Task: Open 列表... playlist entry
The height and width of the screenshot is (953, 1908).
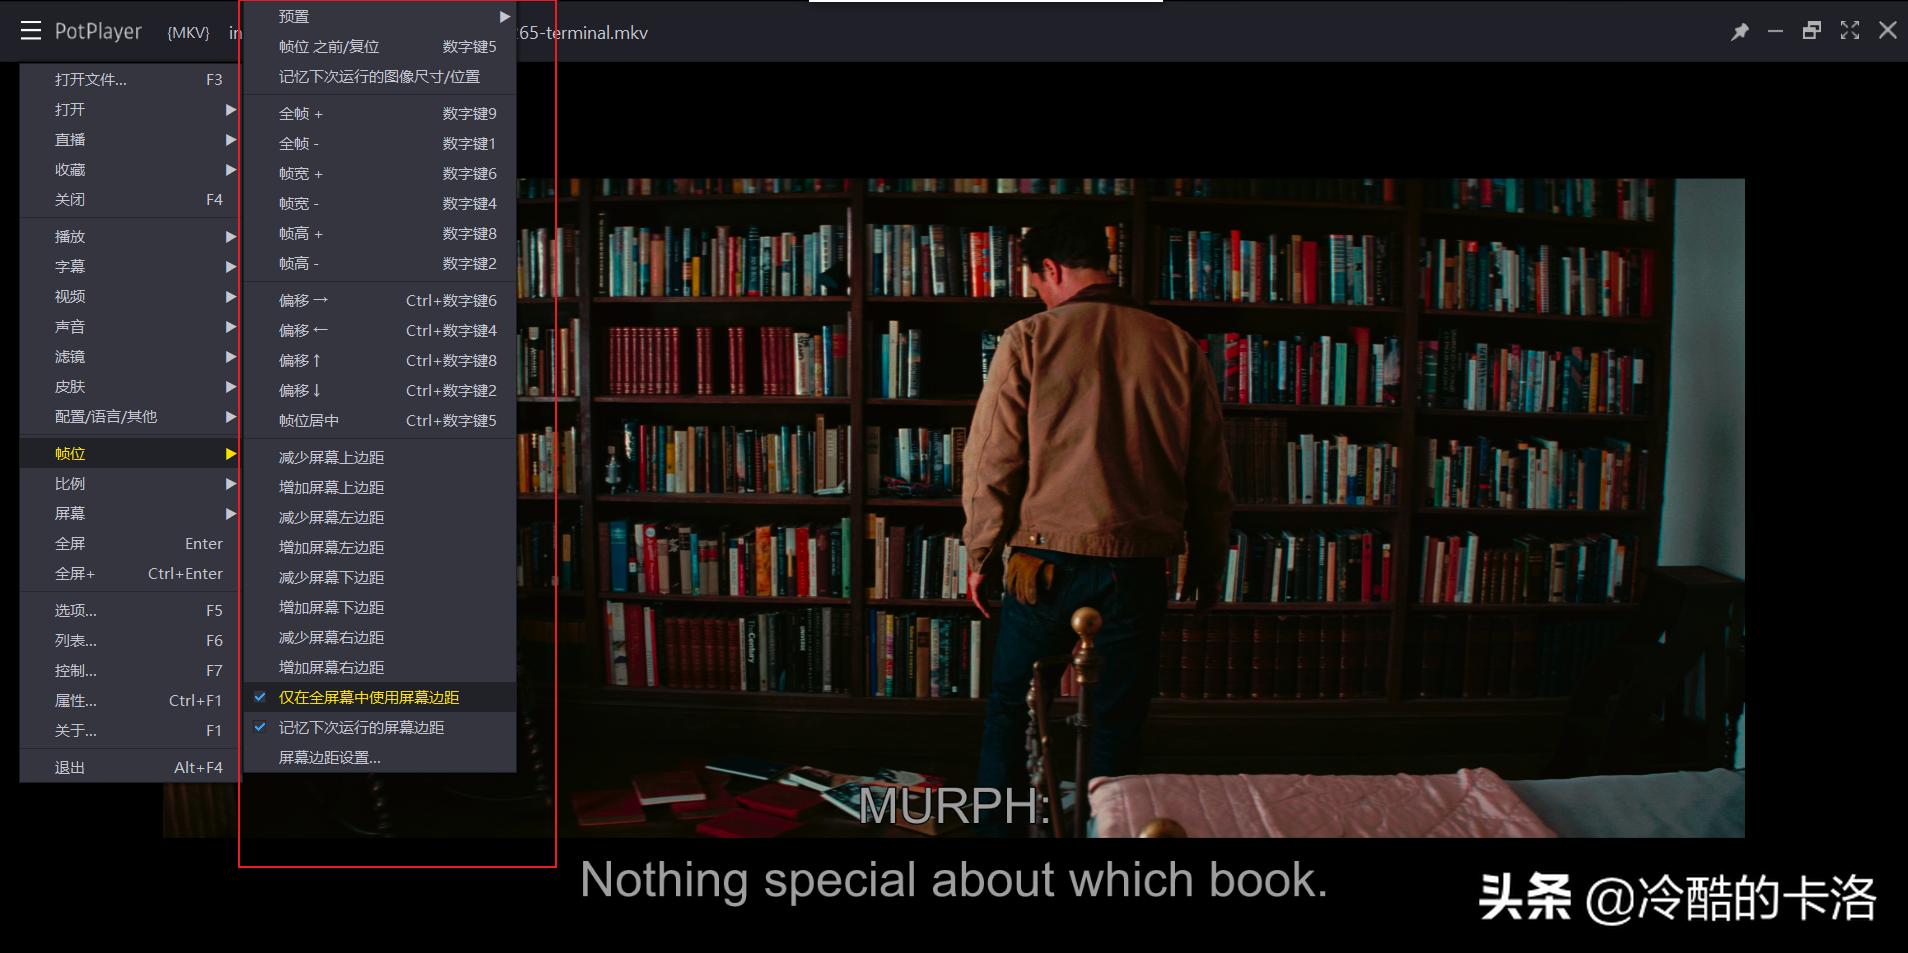Action: [x=129, y=640]
